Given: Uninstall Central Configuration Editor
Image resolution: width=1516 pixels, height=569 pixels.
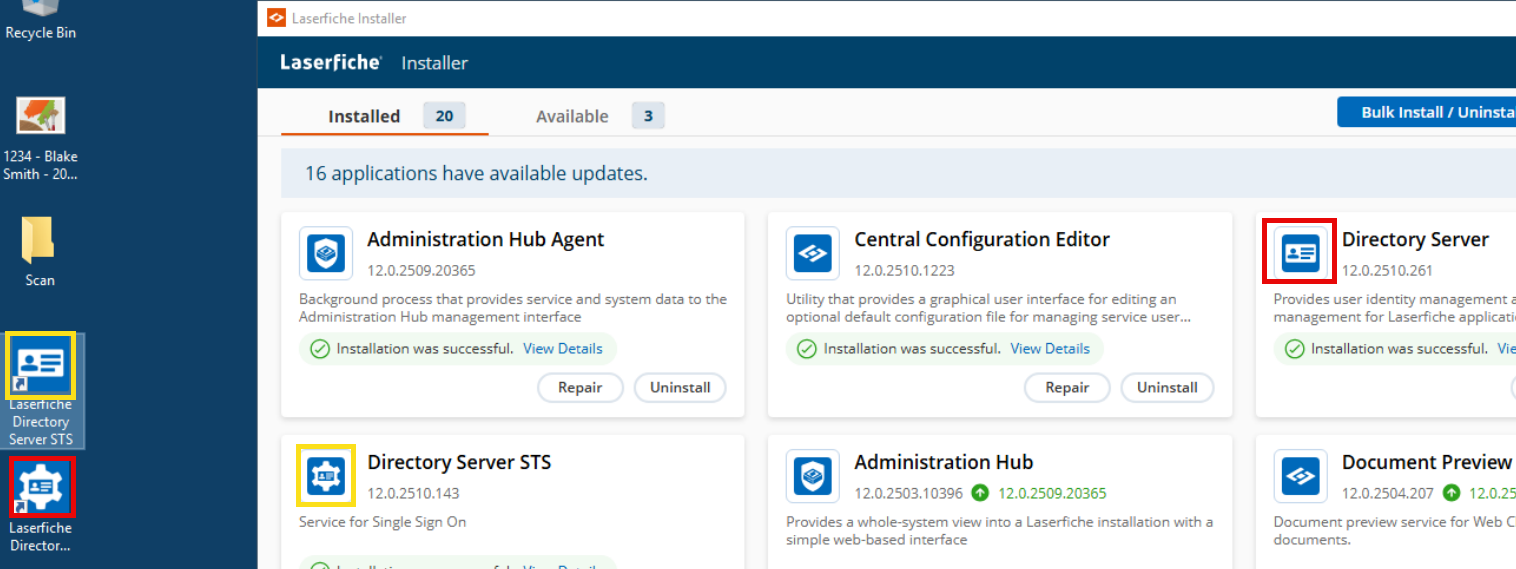Looking at the screenshot, I should pos(1167,388).
